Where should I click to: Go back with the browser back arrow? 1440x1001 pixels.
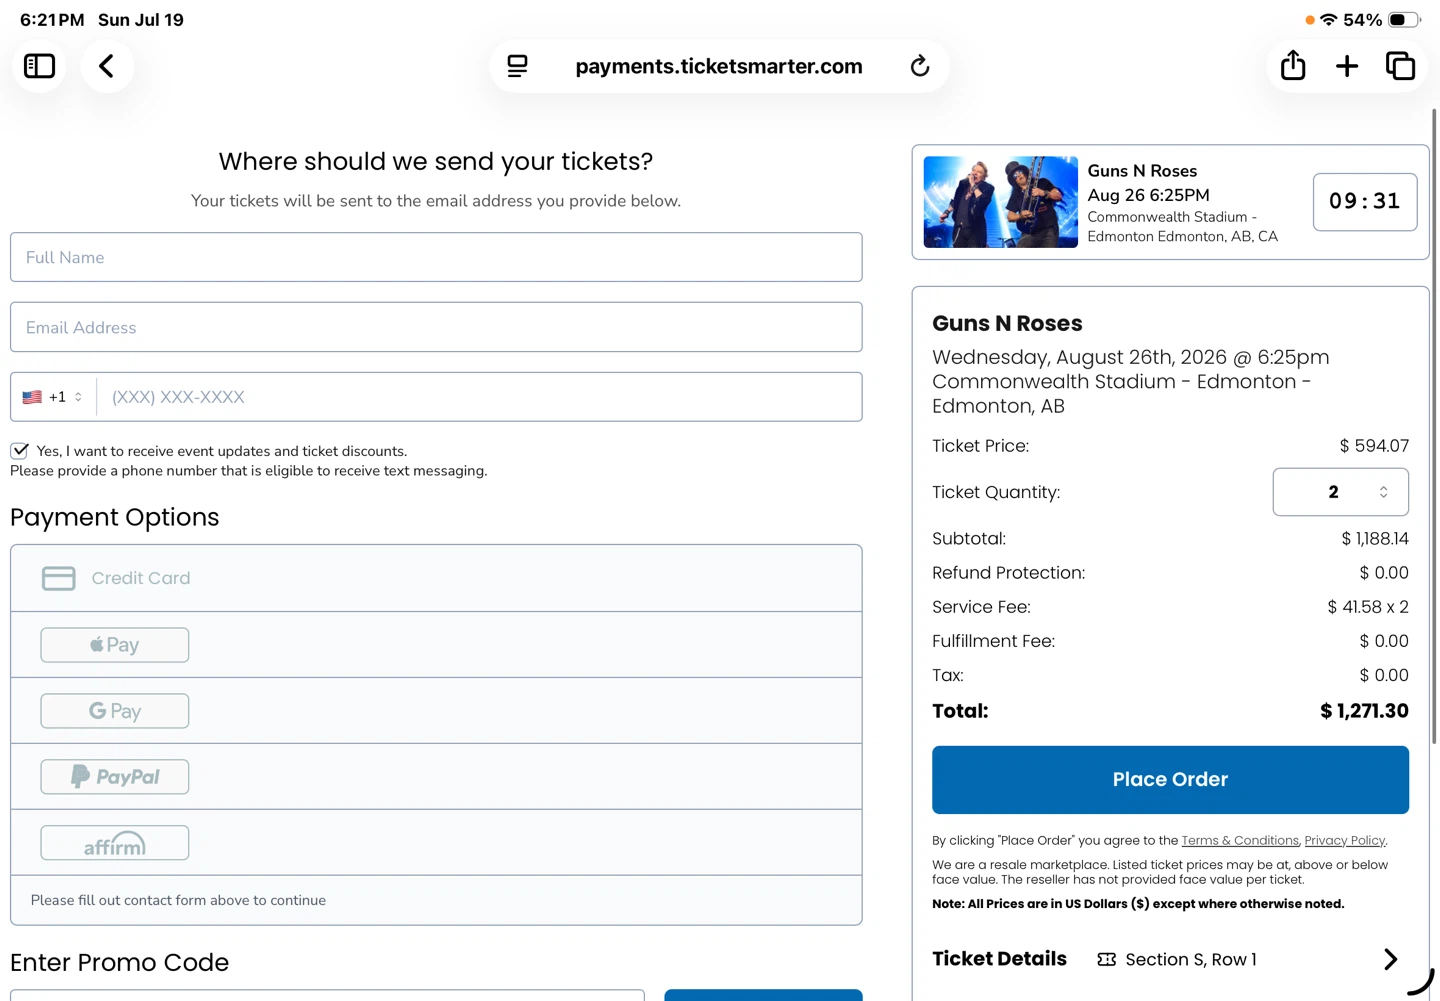point(106,66)
